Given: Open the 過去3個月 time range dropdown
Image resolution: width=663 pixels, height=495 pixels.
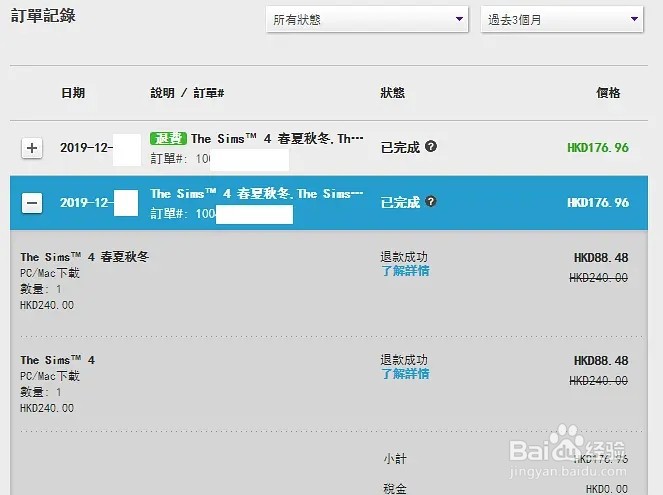Looking at the screenshot, I should [562, 19].
